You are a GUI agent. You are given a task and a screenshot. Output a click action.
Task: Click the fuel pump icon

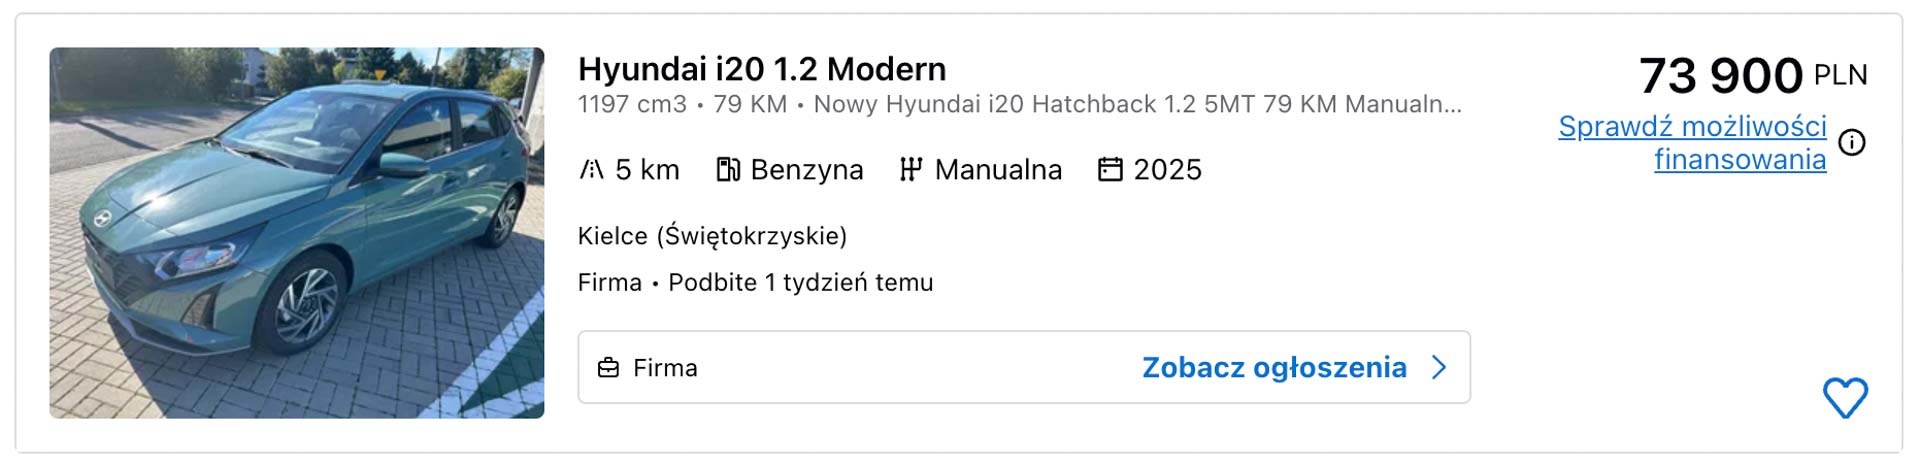(728, 170)
